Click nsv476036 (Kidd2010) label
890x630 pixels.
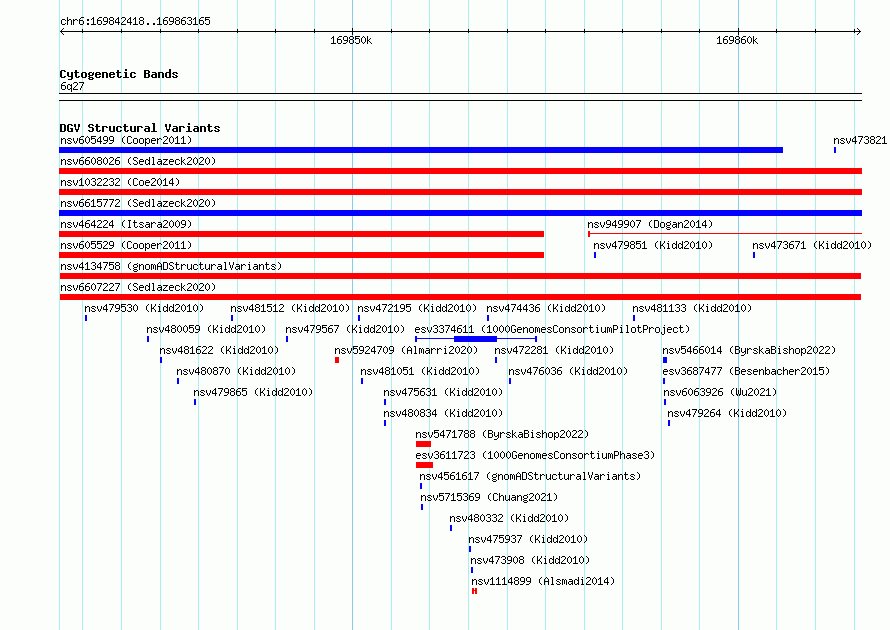click(568, 371)
